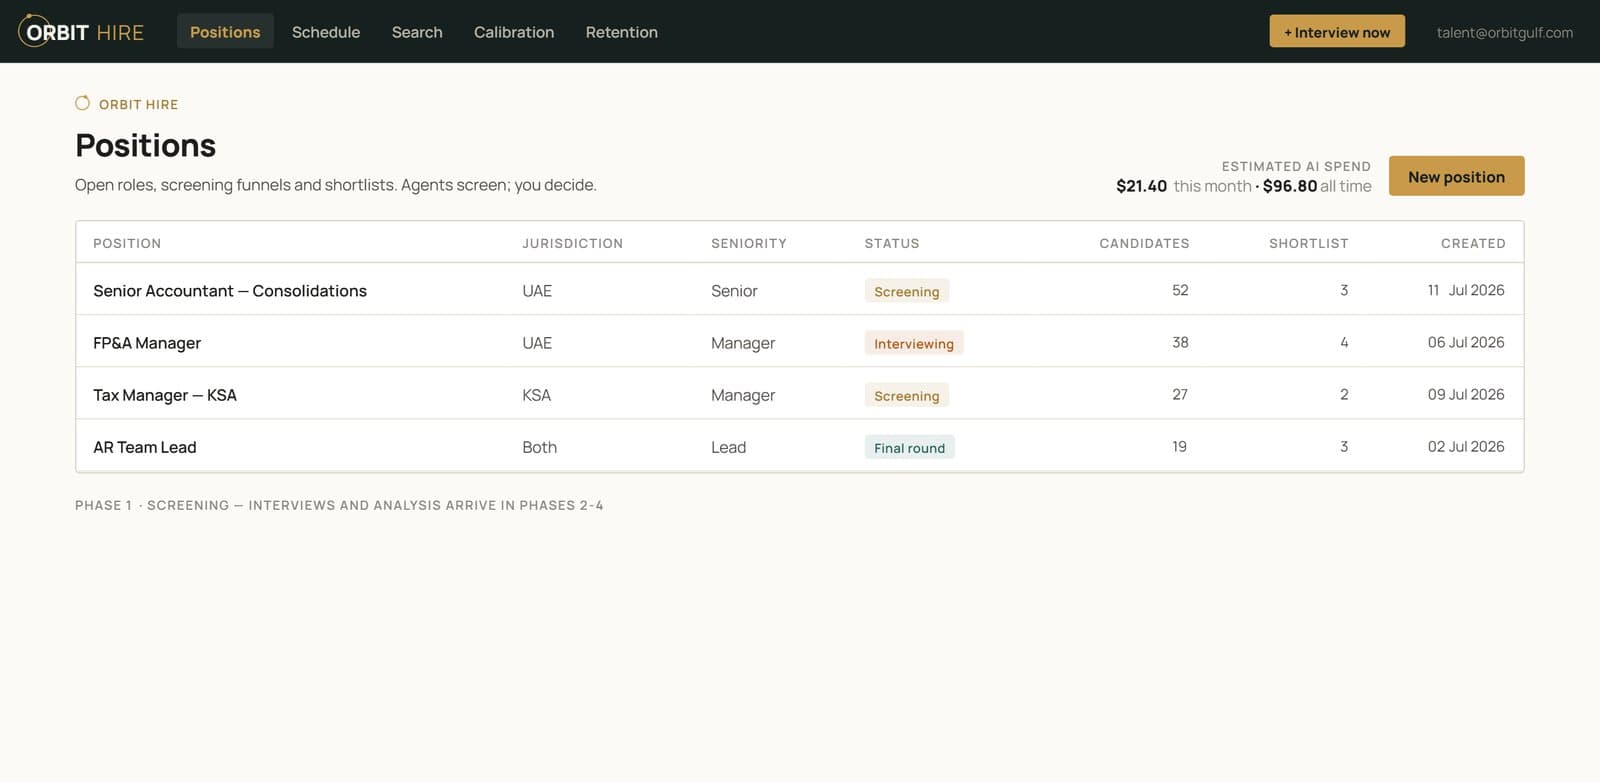Click the Interviewing status badge for FP&A Manager

click(914, 343)
